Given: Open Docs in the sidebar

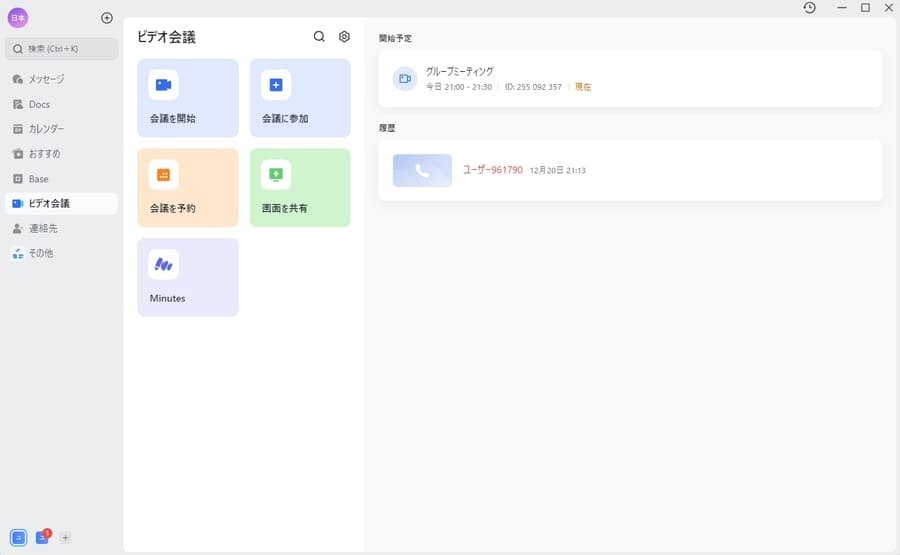Looking at the screenshot, I should [x=39, y=104].
